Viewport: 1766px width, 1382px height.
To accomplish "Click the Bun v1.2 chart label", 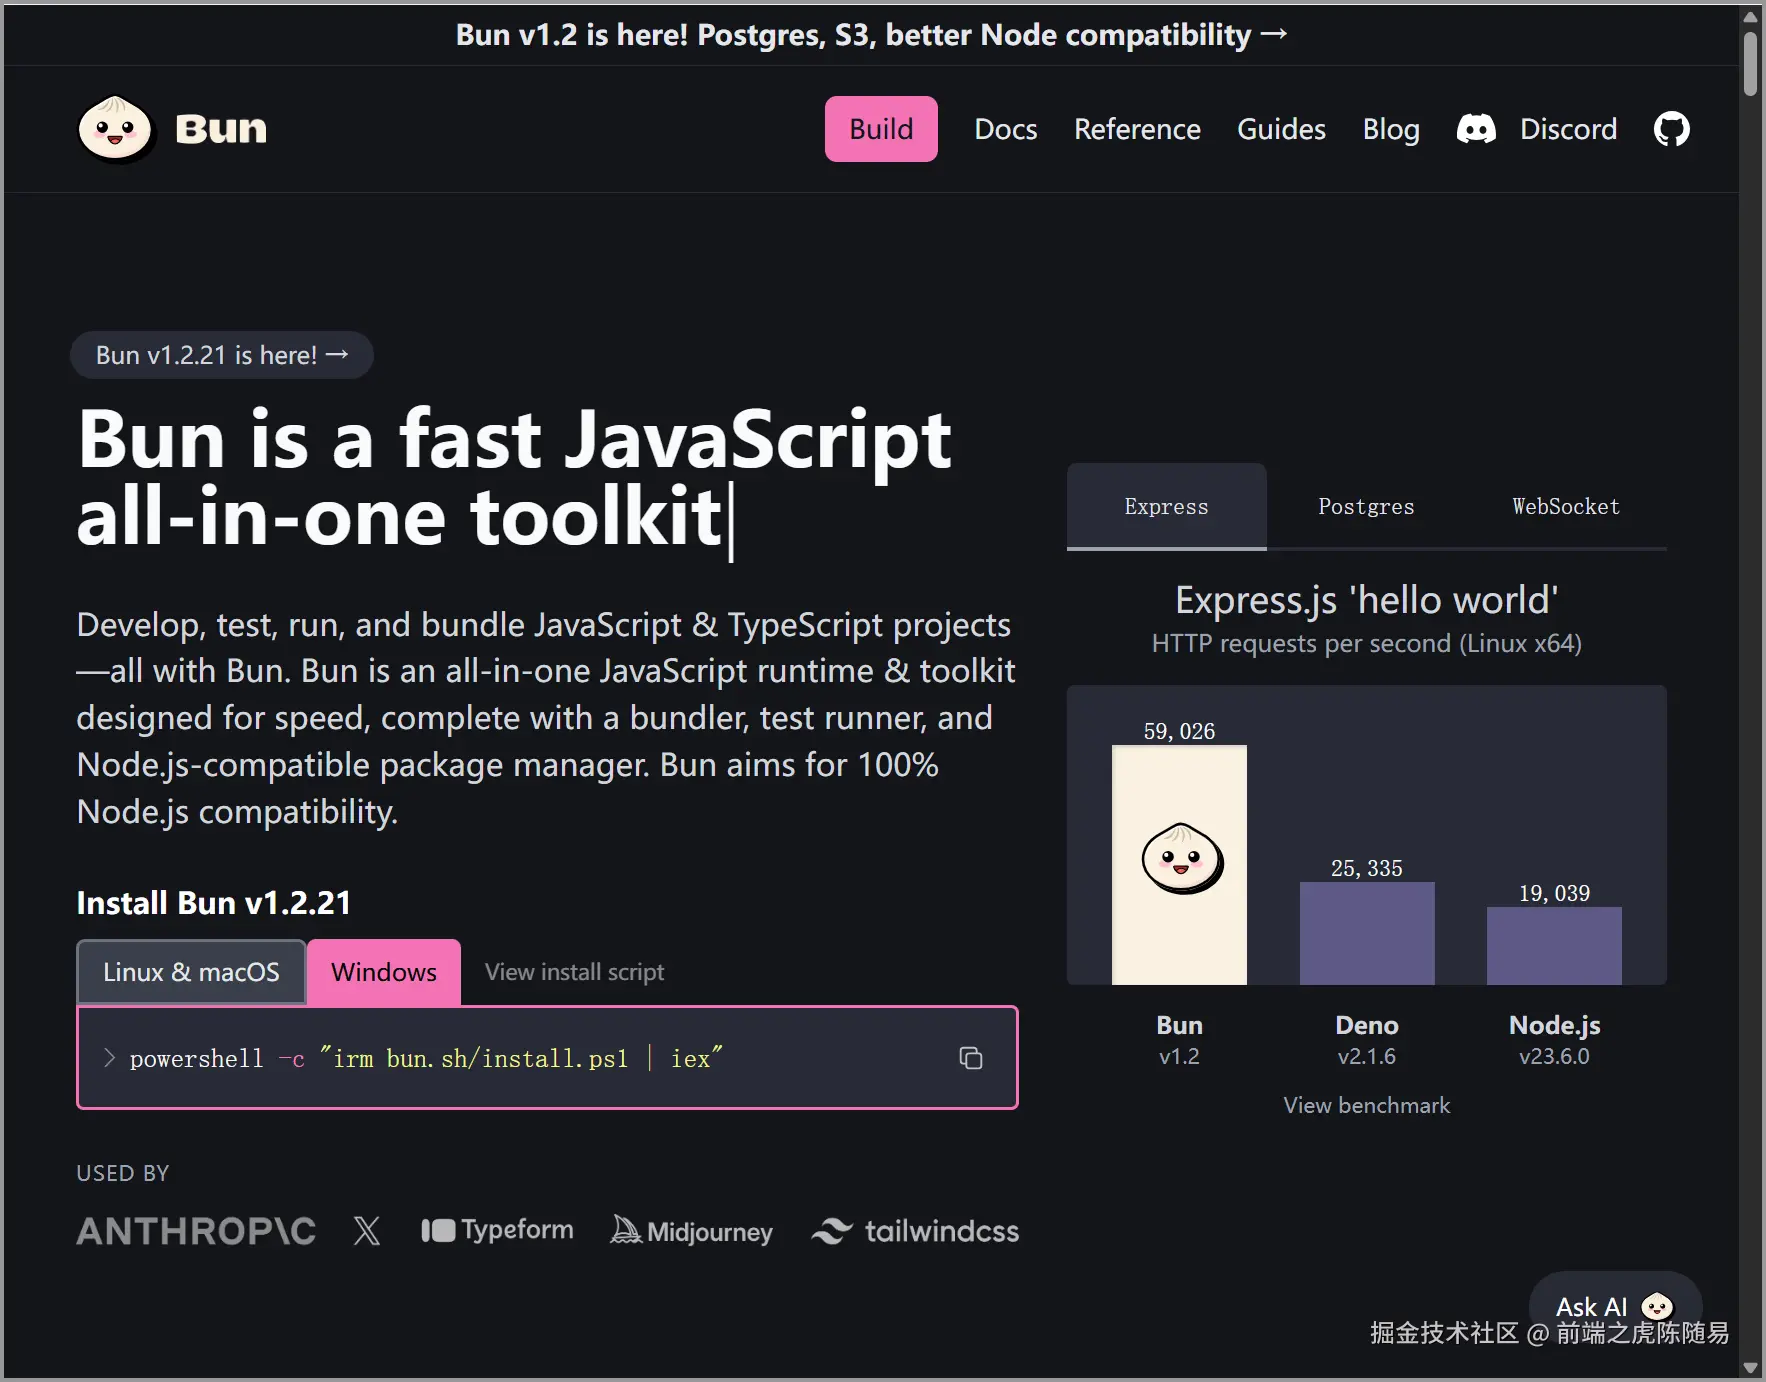I will 1179,1040.
